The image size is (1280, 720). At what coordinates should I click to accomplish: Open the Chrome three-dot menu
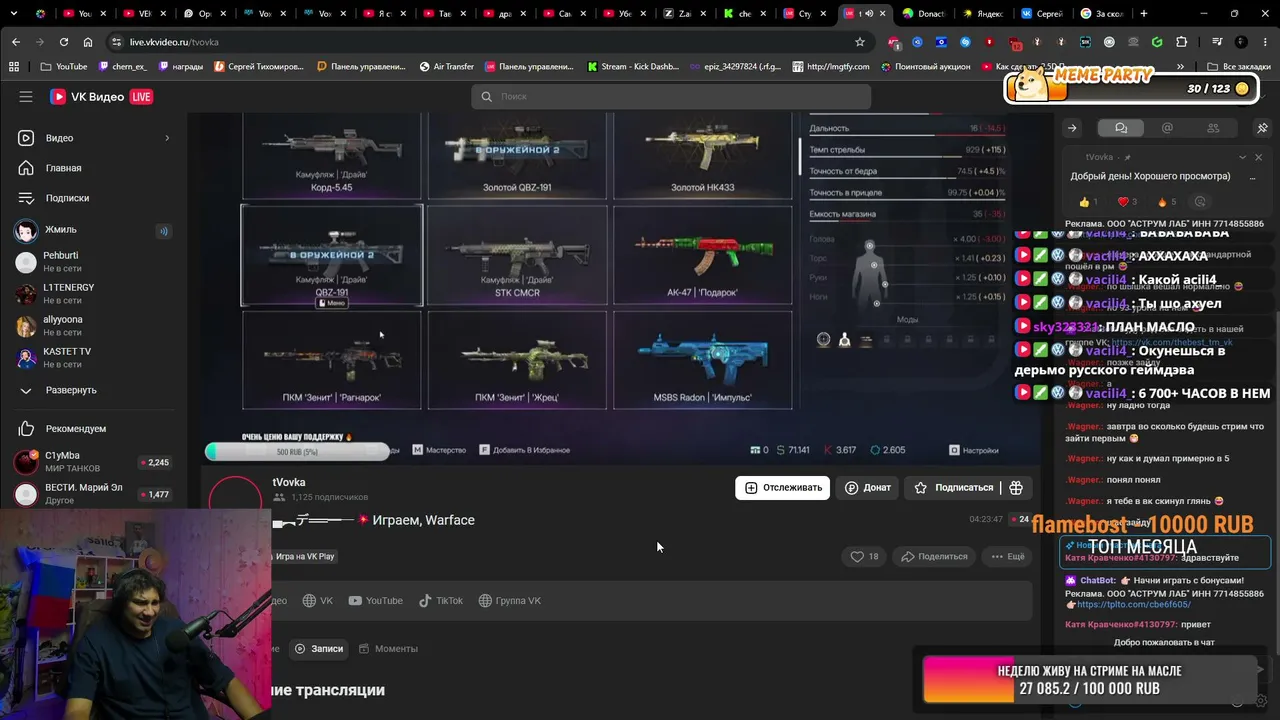point(1264,42)
